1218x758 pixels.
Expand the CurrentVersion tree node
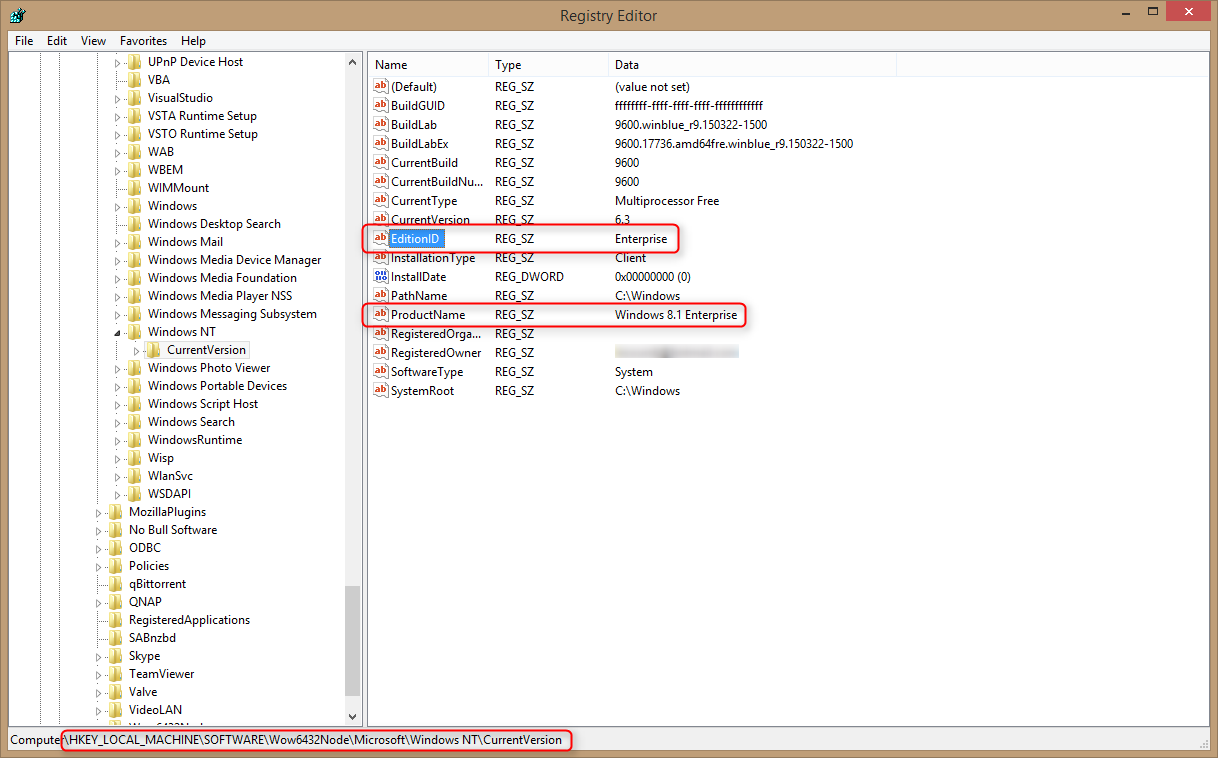pos(137,350)
